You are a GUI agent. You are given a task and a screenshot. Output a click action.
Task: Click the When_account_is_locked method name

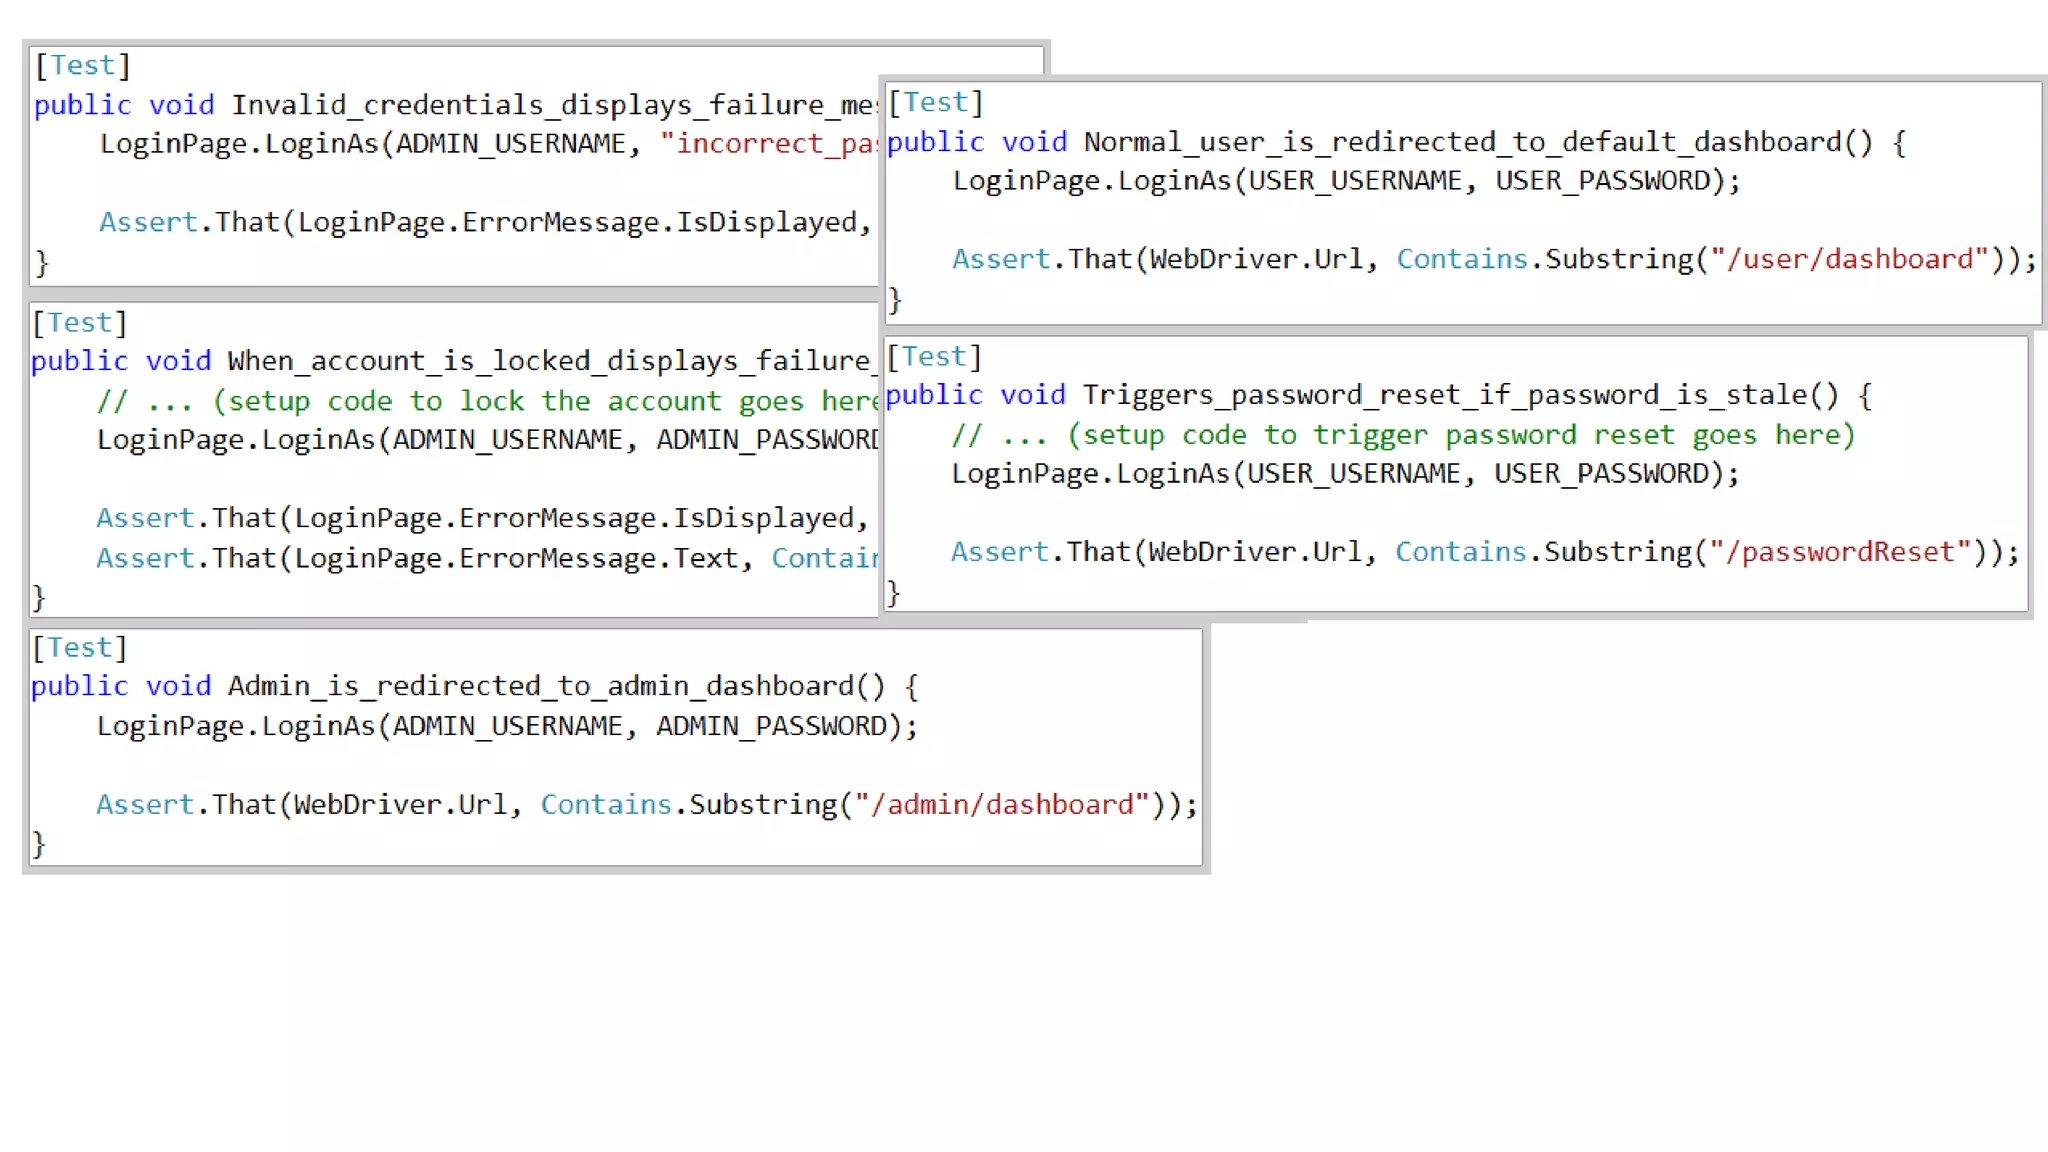(550, 361)
